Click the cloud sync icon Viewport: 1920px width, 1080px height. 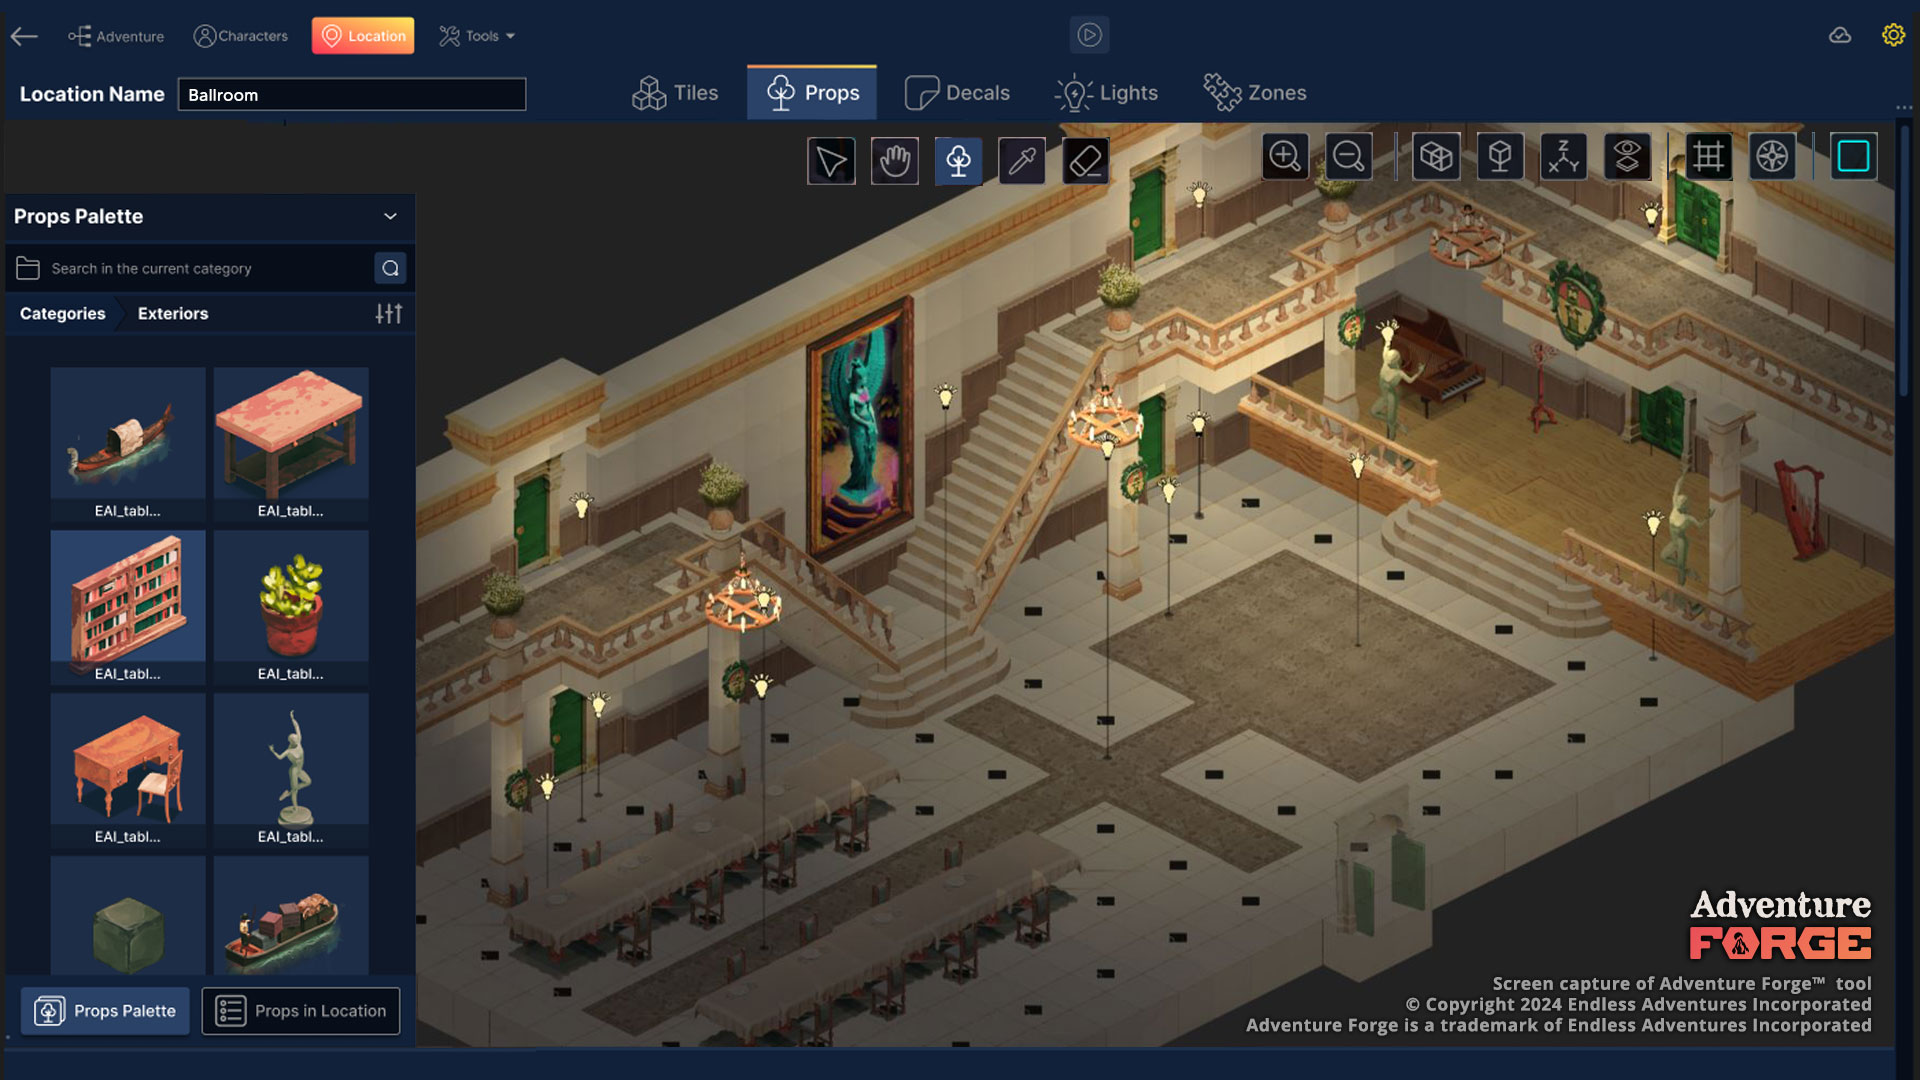(1840, 36)
